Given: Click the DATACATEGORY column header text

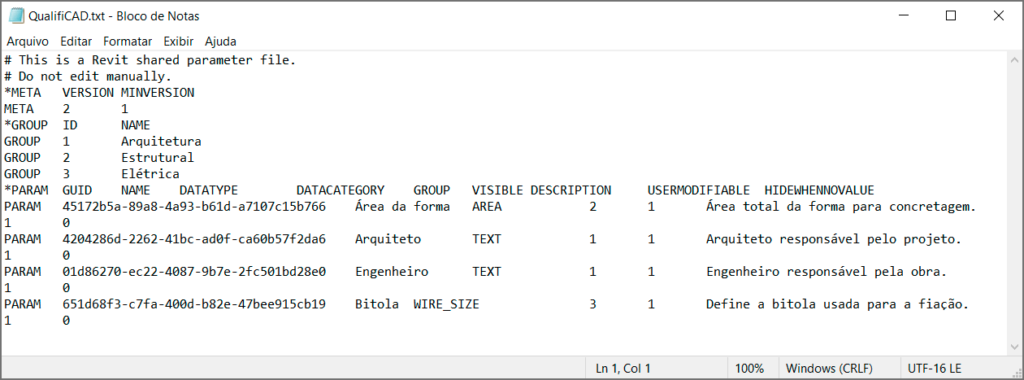Looking at the screenshot, I should (340, 191).
